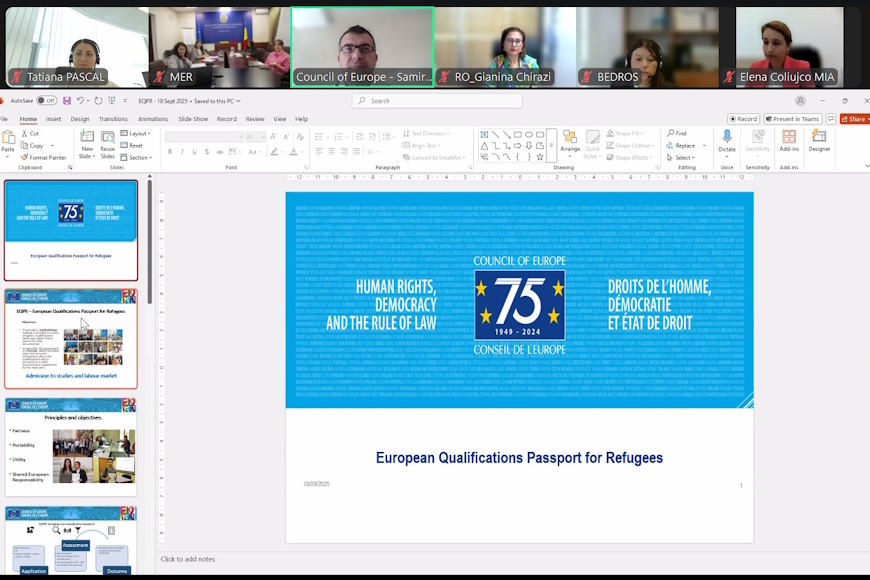
Task: Click the slide panel vertical scrollbar
Action: coord(149,241)
